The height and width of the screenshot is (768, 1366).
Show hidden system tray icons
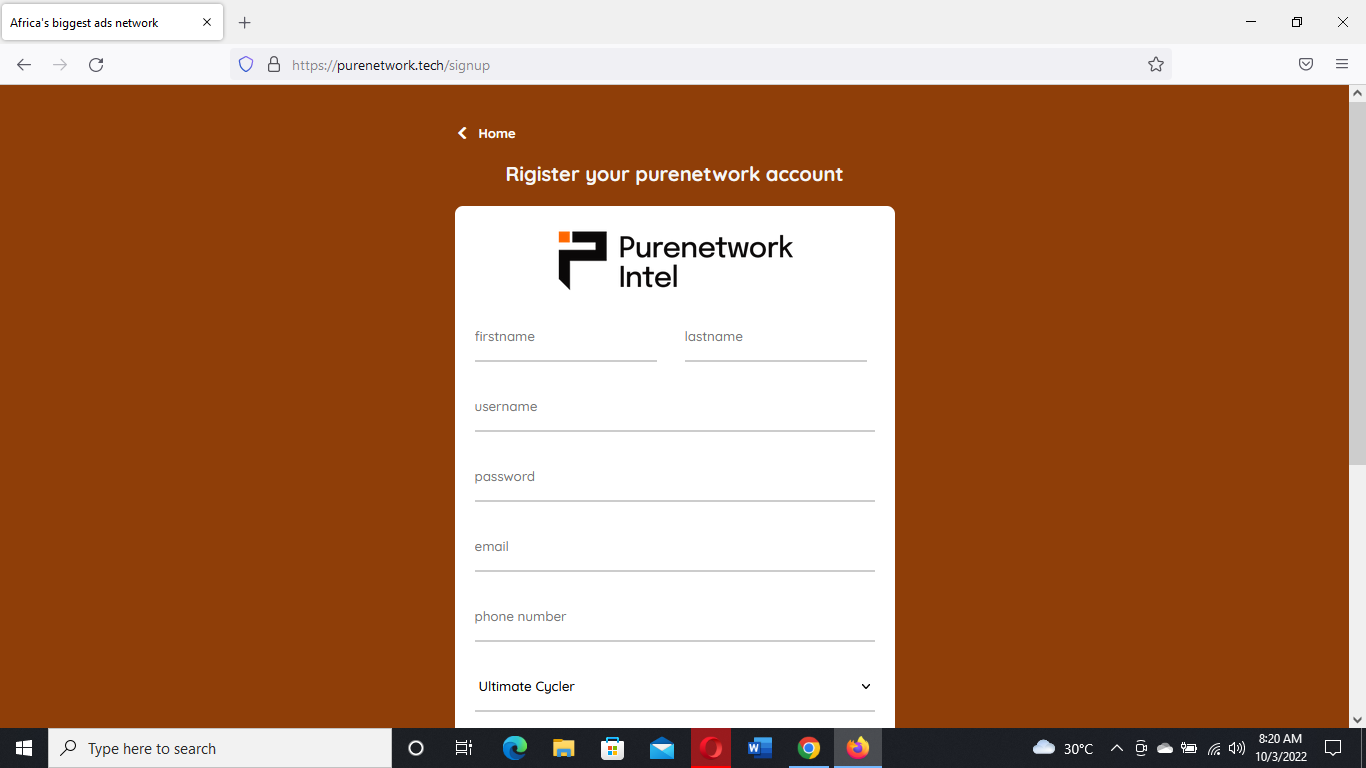click(1117, 748)
